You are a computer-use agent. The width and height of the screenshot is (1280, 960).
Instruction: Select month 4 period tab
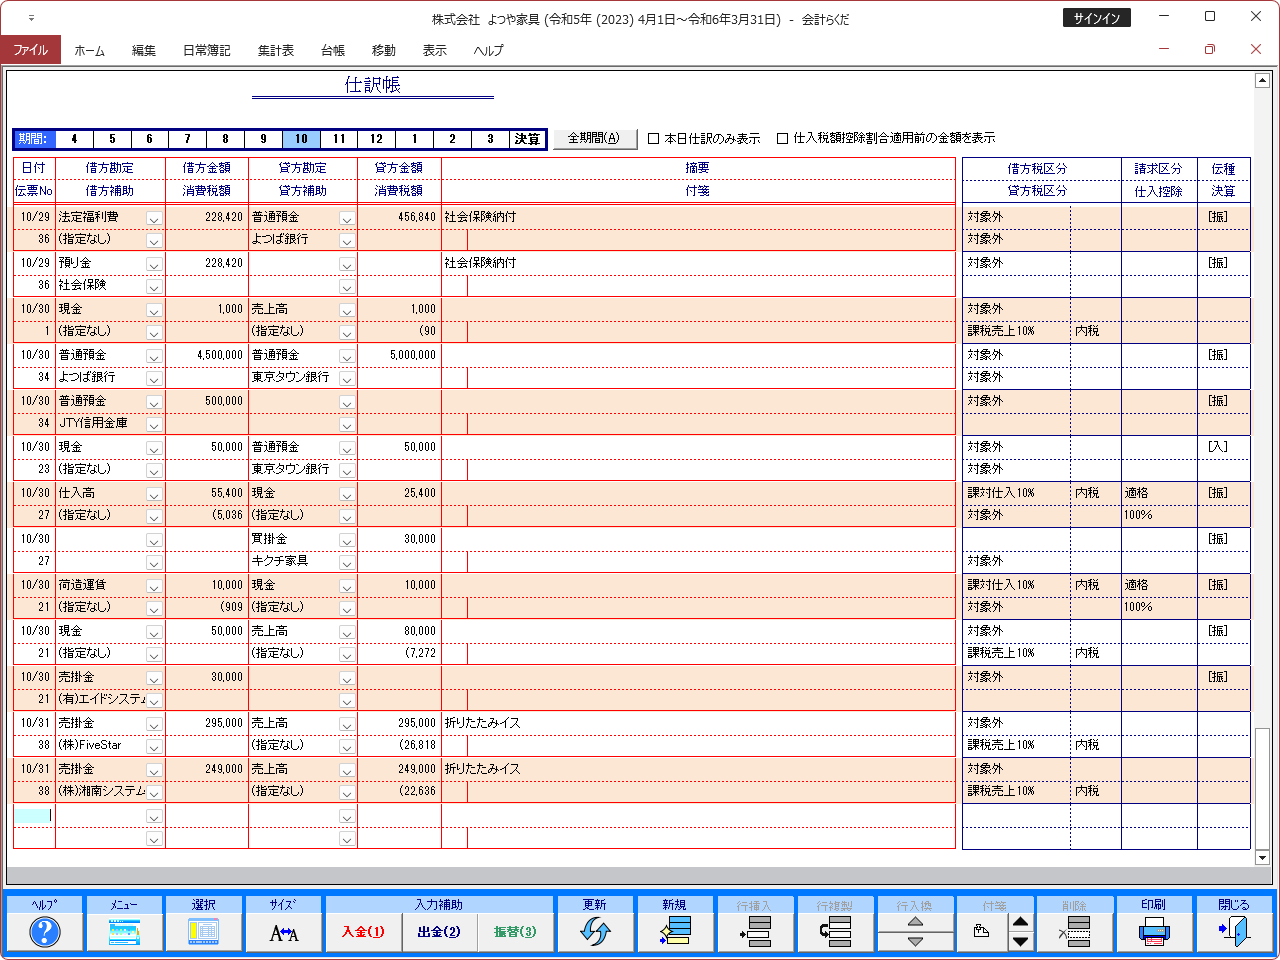[74, 139]
